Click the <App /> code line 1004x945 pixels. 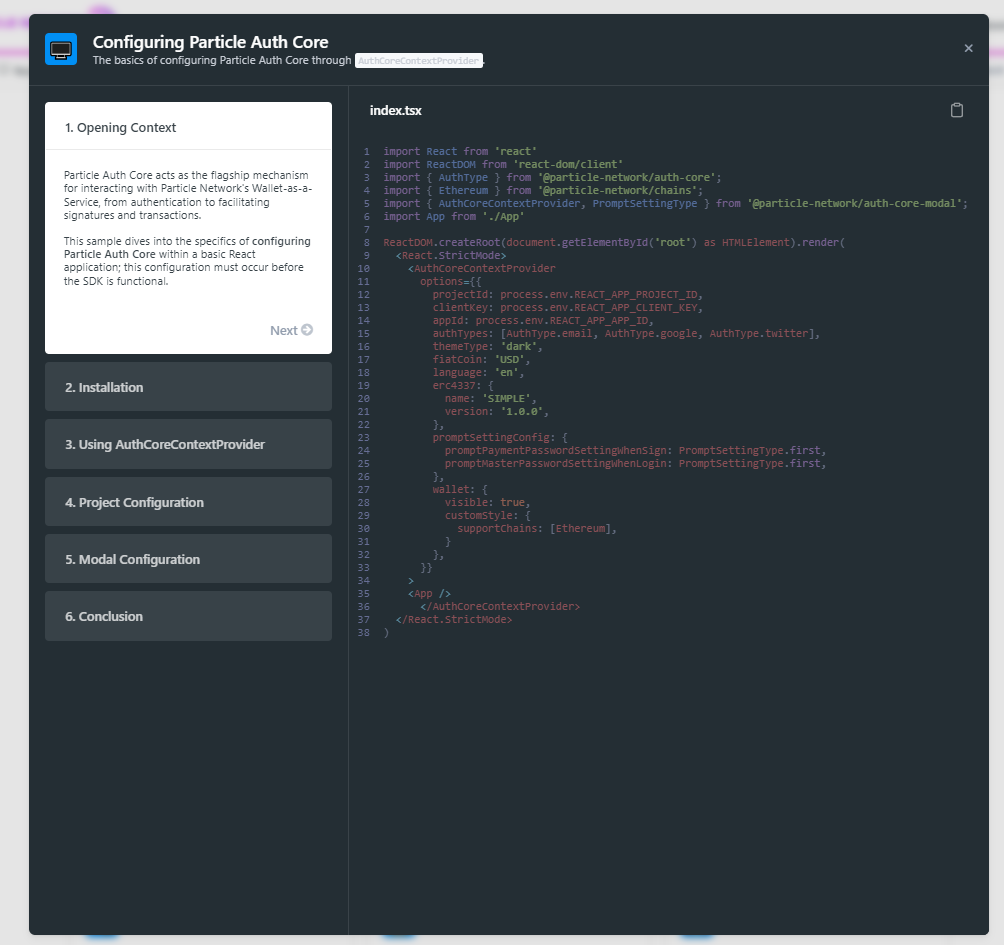(429, 594)
